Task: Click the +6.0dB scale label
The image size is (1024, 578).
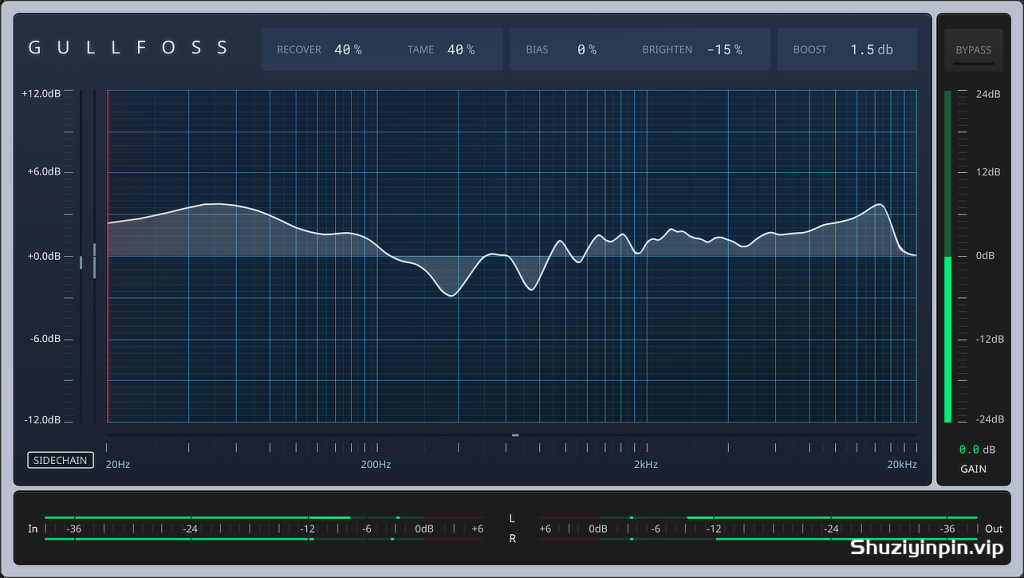Action: (x=44, y=171)
